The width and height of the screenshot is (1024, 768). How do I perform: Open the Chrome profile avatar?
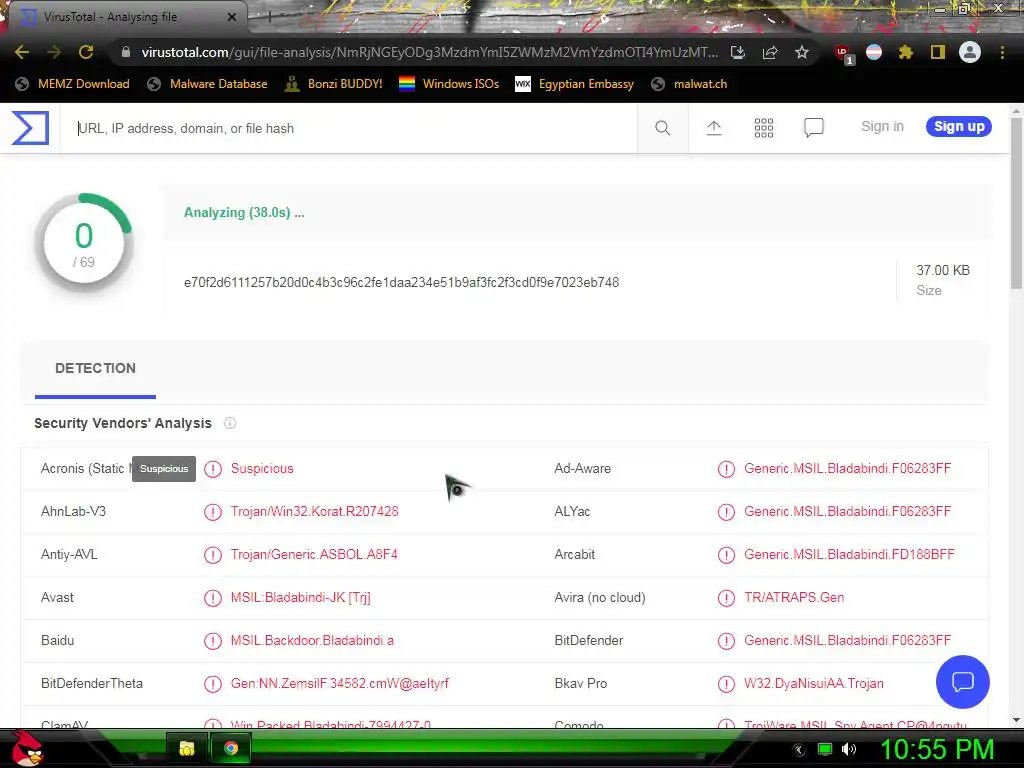pos(970,52)
